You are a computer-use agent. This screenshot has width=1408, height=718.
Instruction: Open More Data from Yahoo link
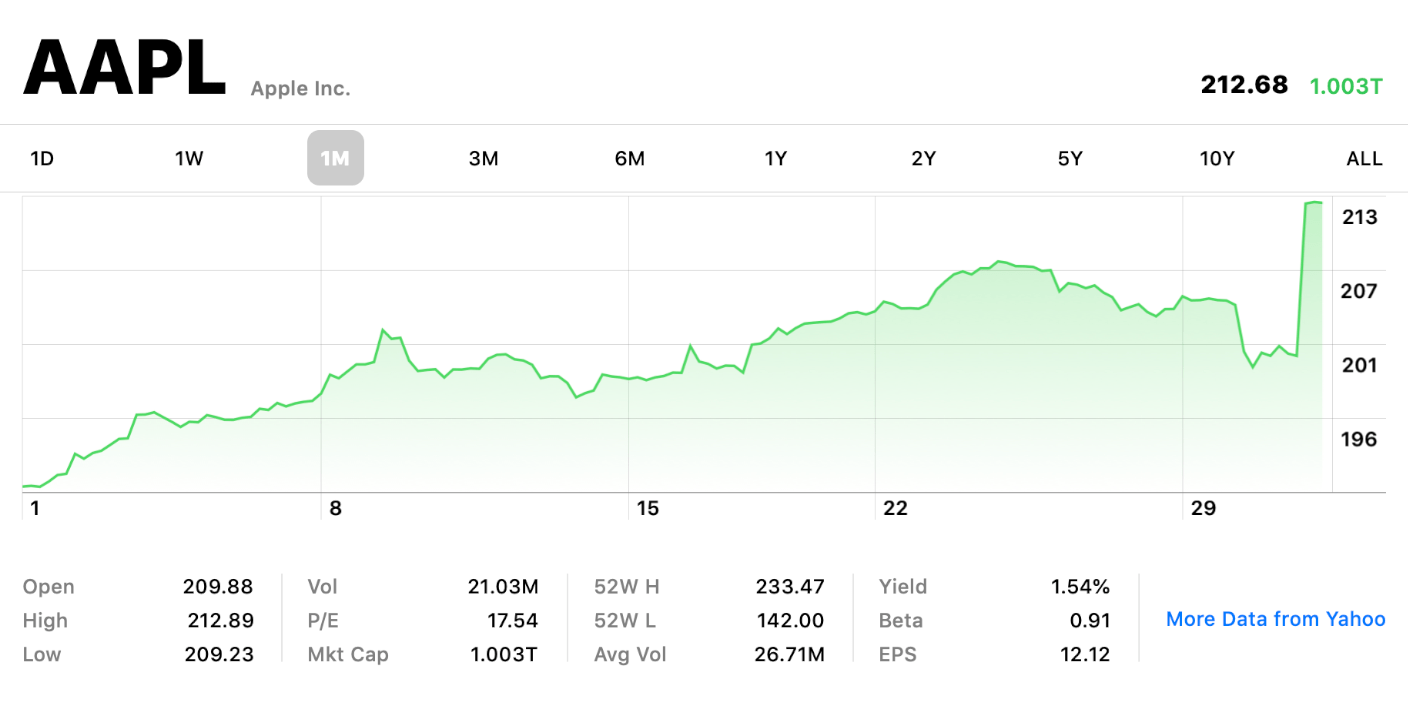click(1275, 619)
